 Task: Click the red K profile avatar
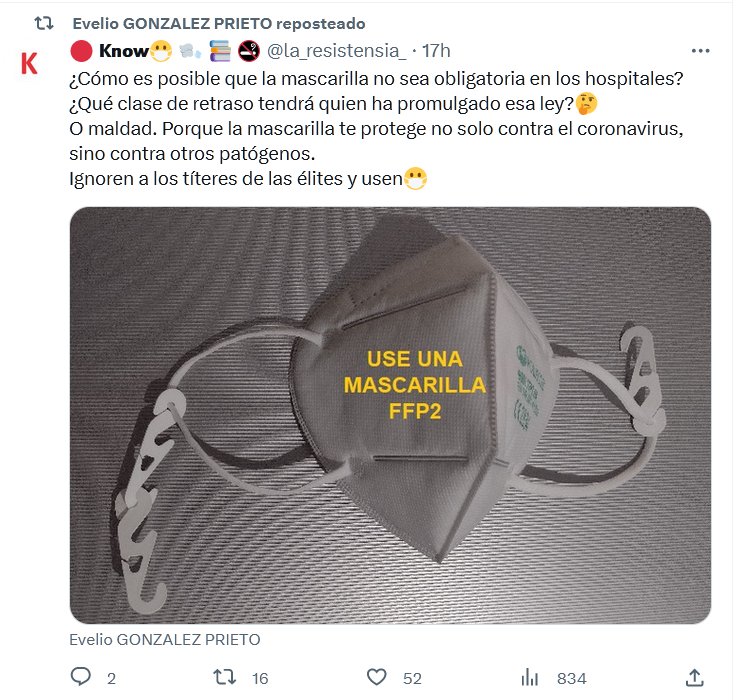click(x=29, y=63)
